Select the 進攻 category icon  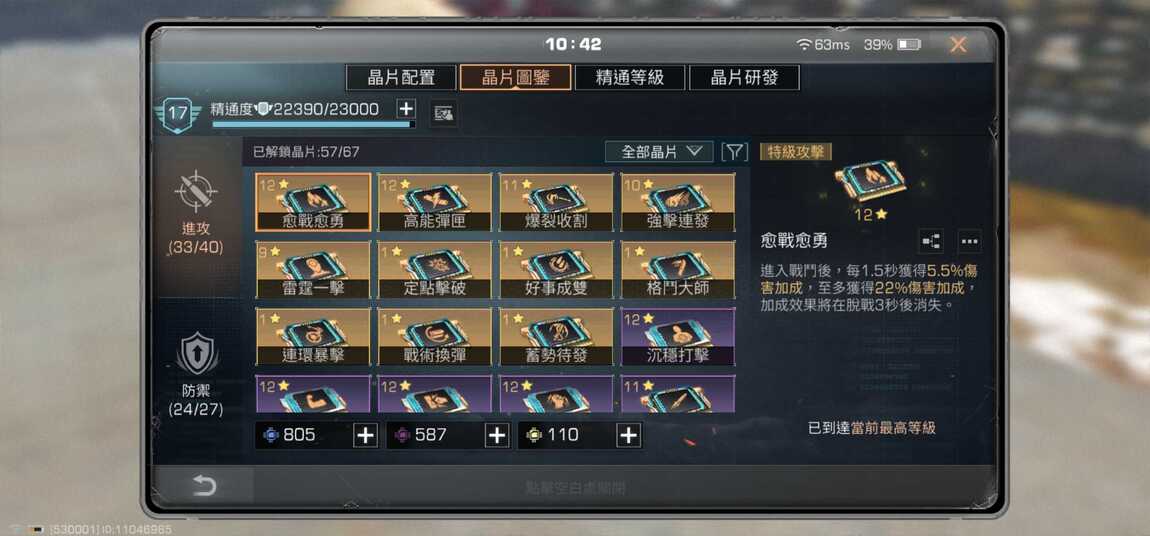pos(196,192)
